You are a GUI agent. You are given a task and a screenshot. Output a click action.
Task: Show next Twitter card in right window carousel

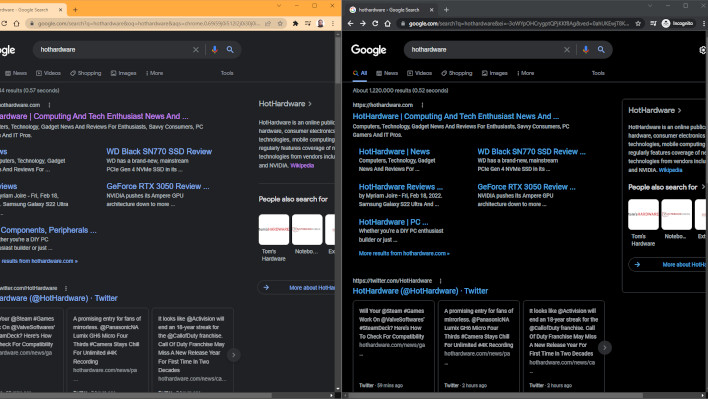point(605,347)
